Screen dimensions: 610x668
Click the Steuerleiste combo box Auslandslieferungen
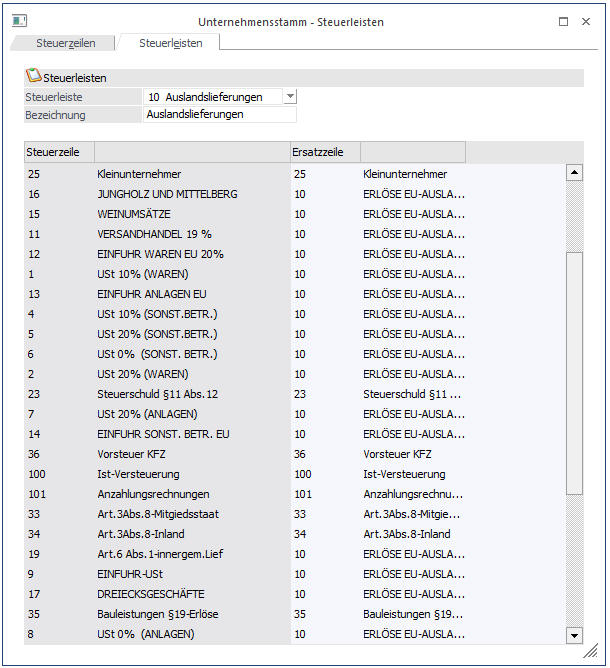click(x=212, y=97)
